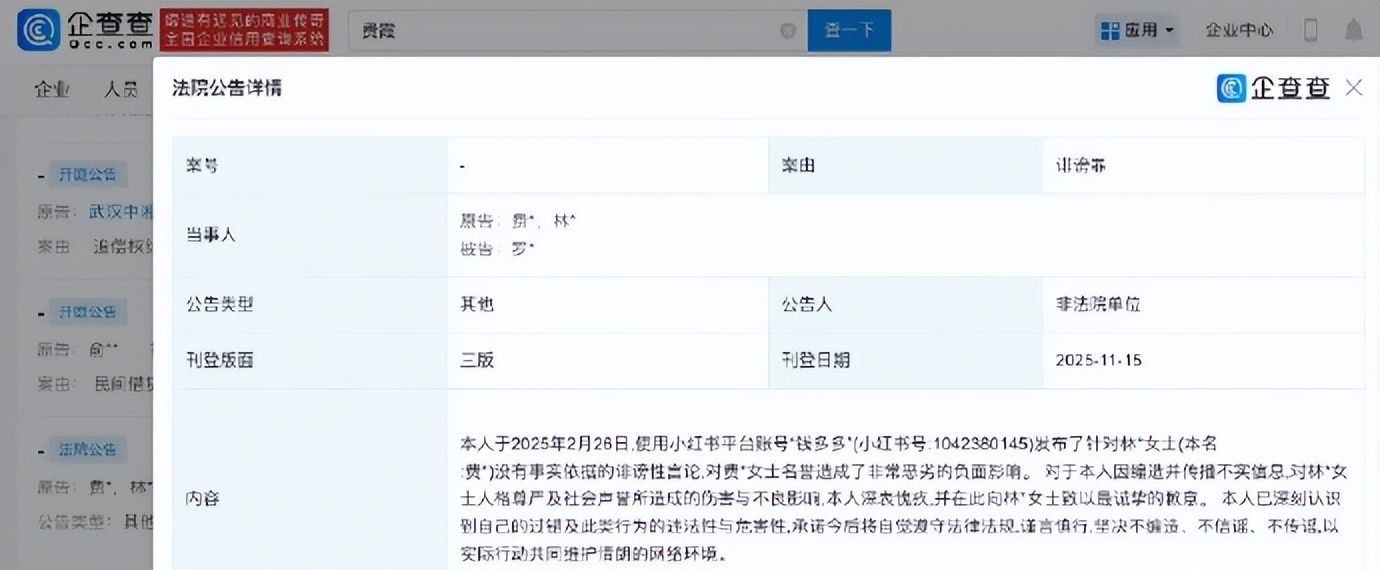Switch to the 人员 tab
This screenshot has height=570, width=1380.
coord(121,89)
